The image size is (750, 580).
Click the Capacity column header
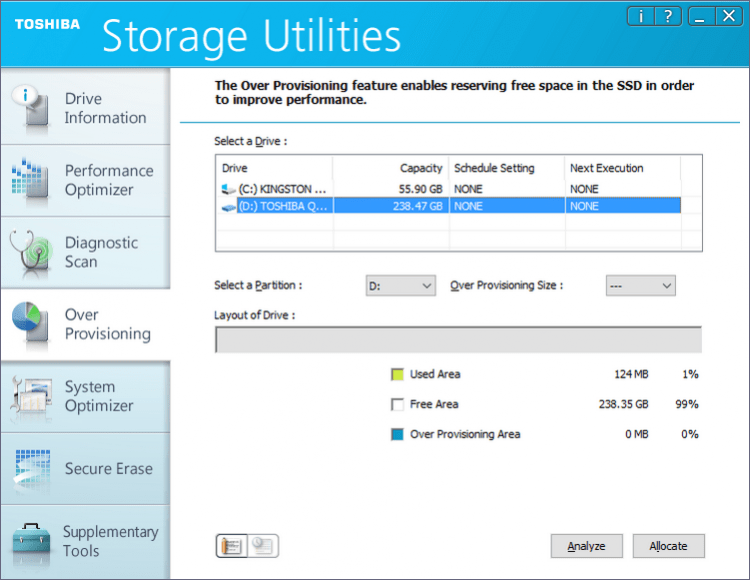(x=390, y=168)
